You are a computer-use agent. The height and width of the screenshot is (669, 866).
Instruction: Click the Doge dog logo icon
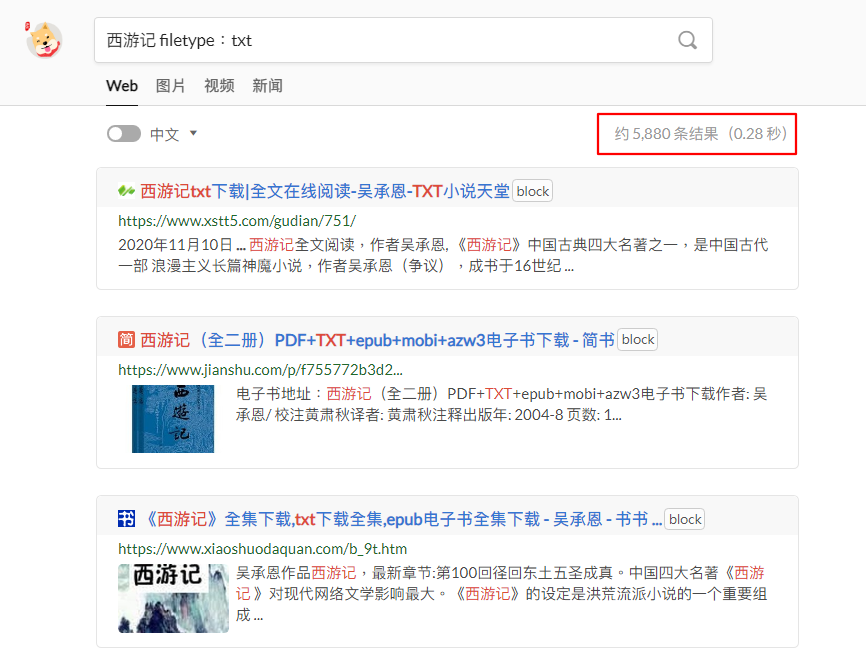[x=44, y=40]
